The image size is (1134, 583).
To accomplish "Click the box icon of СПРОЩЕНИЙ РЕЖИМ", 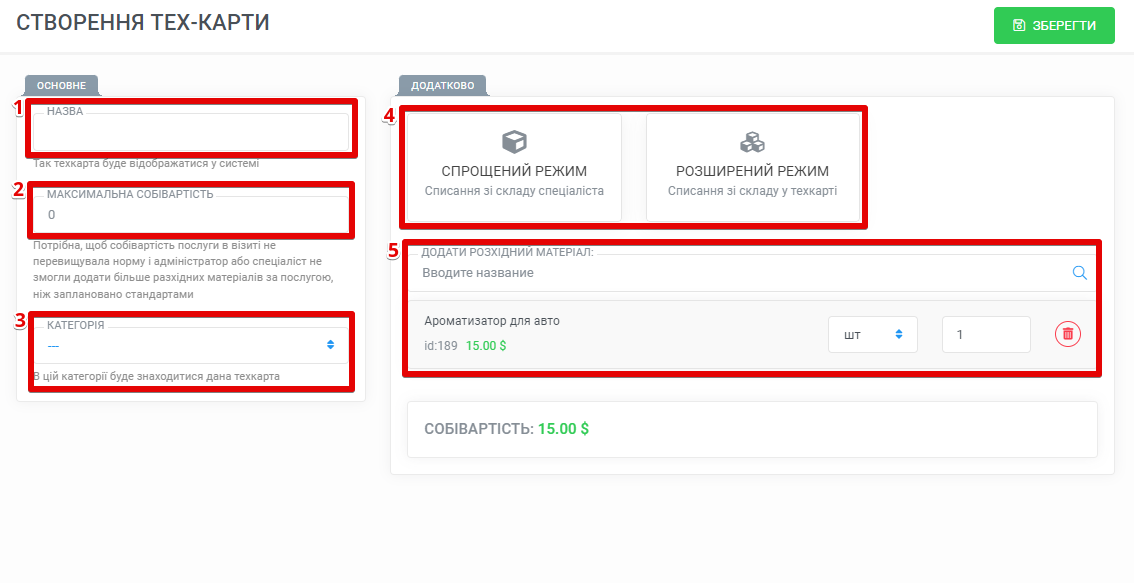I will (x=514, y=142).
